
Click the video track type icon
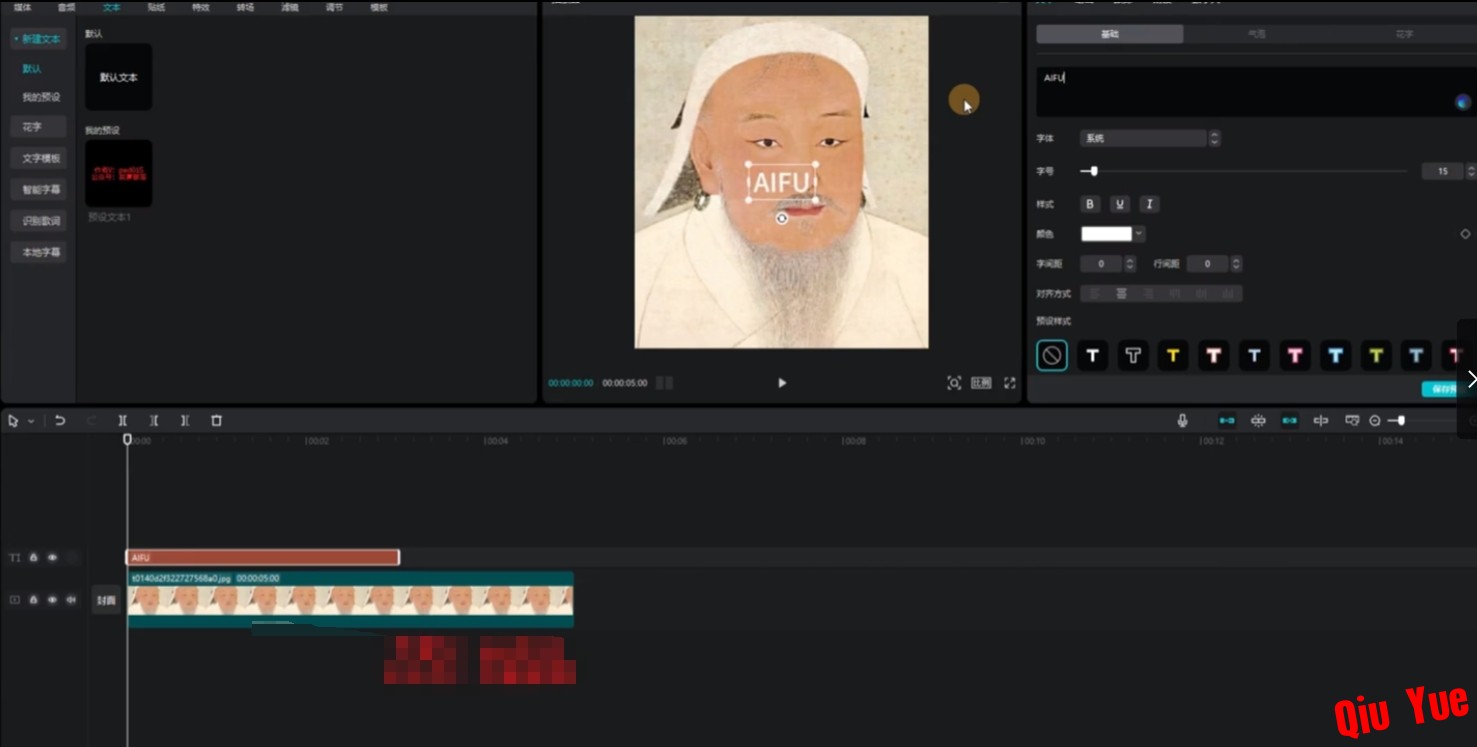[x=14, y=600]
